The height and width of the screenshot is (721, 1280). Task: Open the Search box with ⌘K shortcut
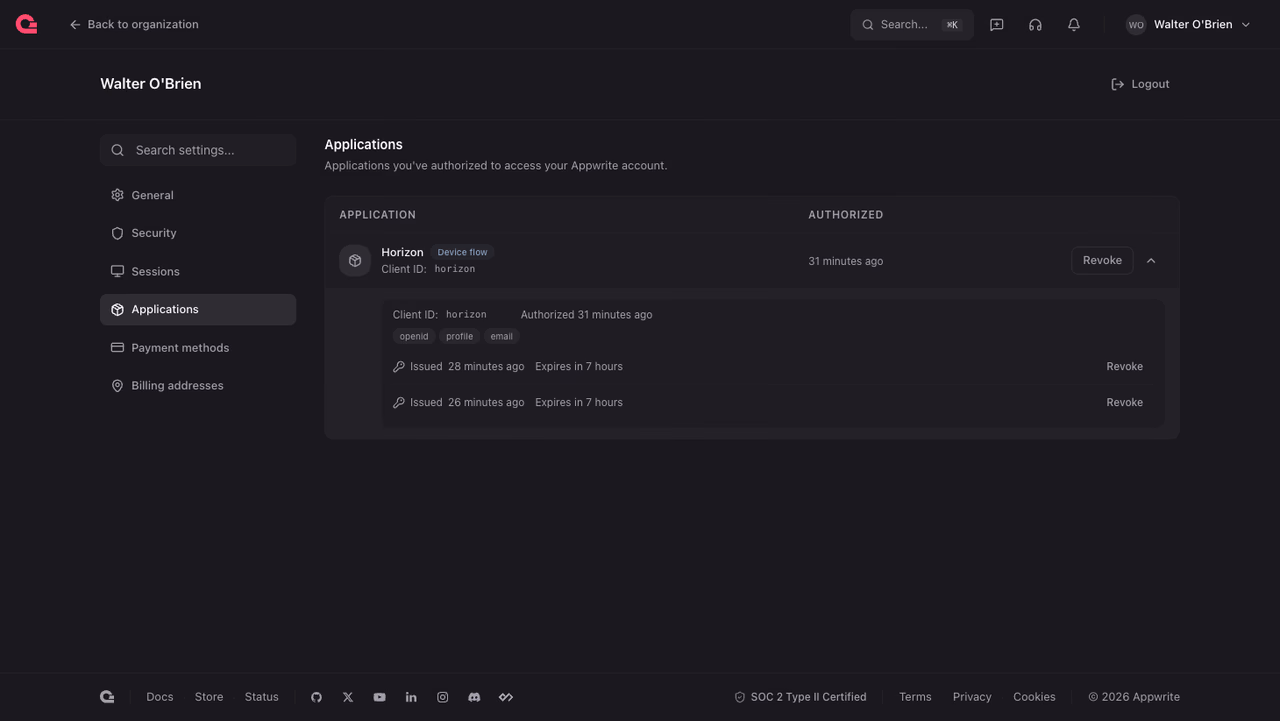(x=912, y=25)
